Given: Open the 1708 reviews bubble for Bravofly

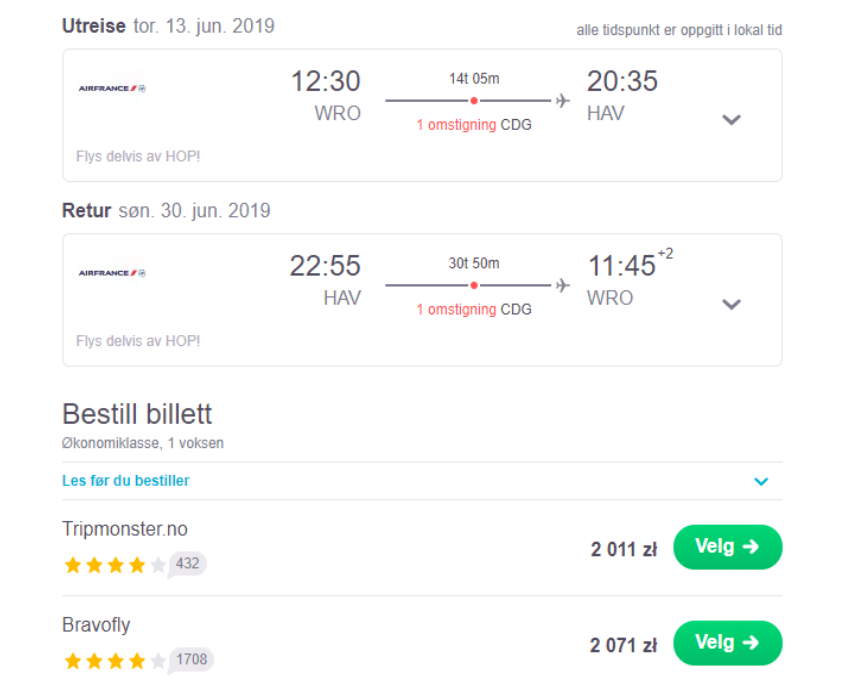Looking at the screenshot, I should click(x=191, y=660).
